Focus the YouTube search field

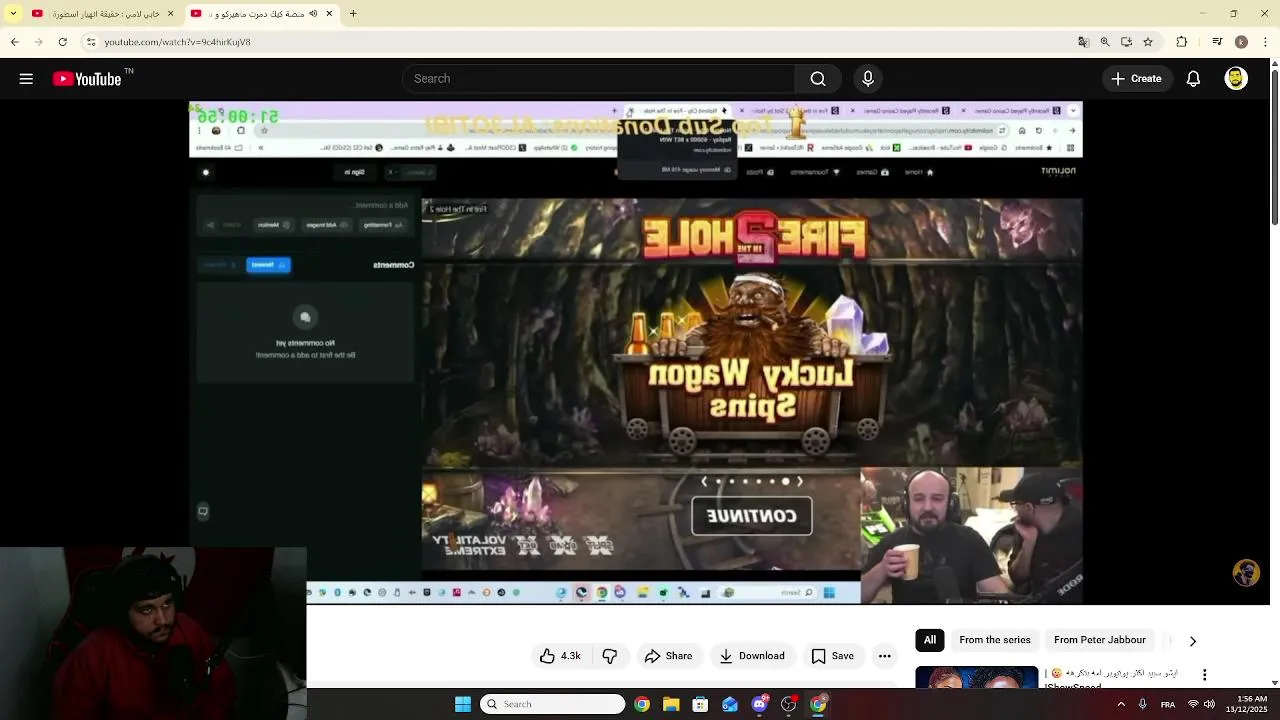pos(600,79)
